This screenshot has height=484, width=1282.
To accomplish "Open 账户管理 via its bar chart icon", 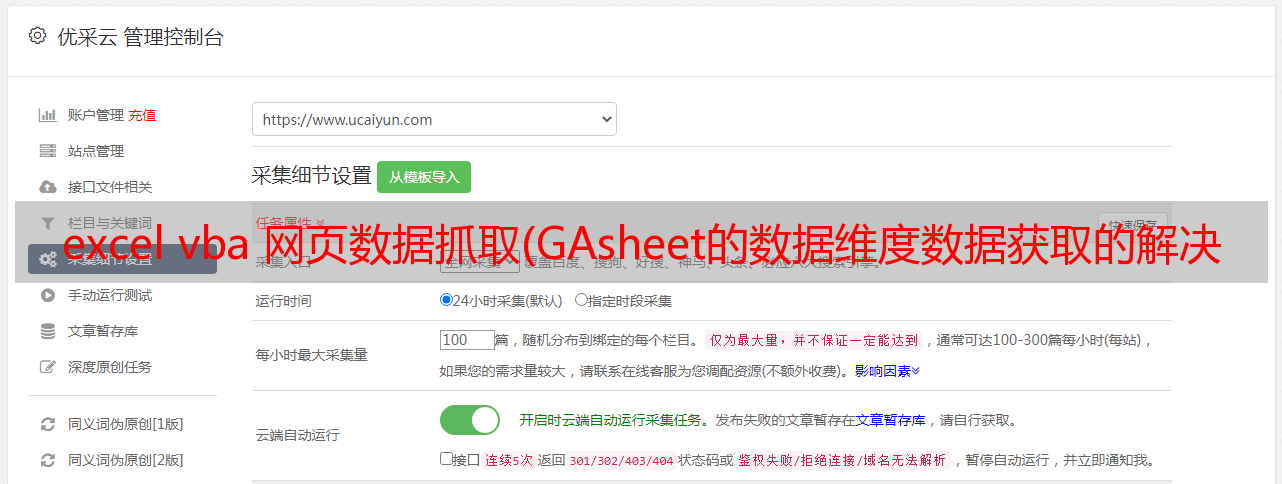I will (x=48, y=115).
